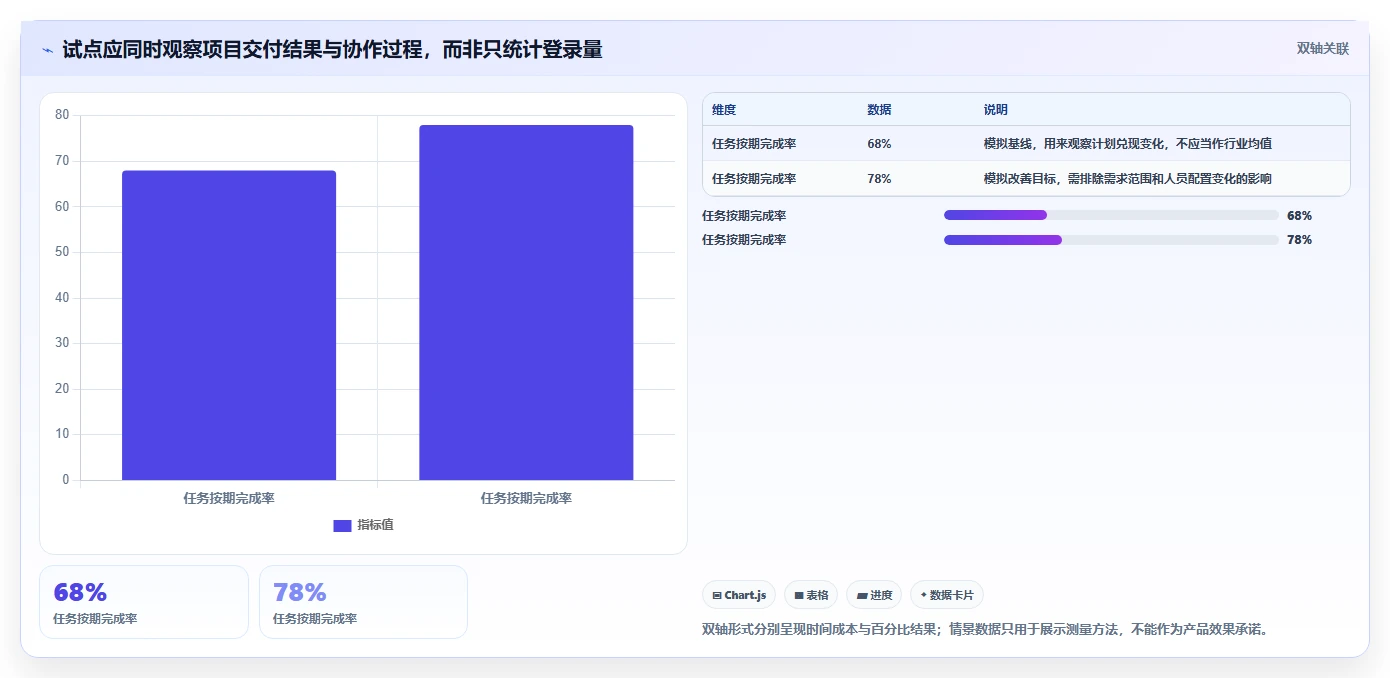Image resolution: width=1390 pixels, height=678 pixels.
Task: Toggle the 指标值 legend swatch
Action: (x=342, y=525)
